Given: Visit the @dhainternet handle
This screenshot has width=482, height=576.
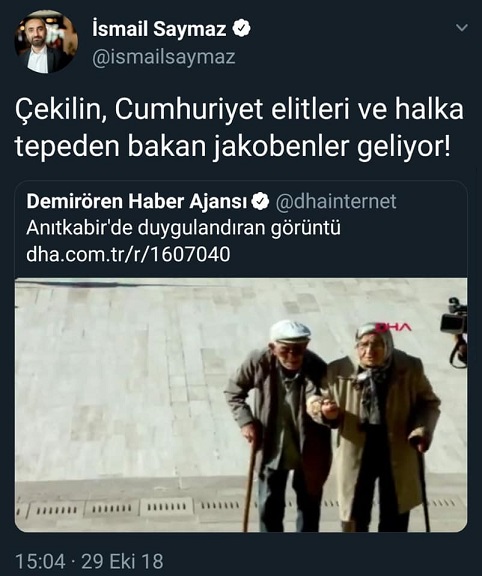Looking at the screenshot, I should pos(336,201).
